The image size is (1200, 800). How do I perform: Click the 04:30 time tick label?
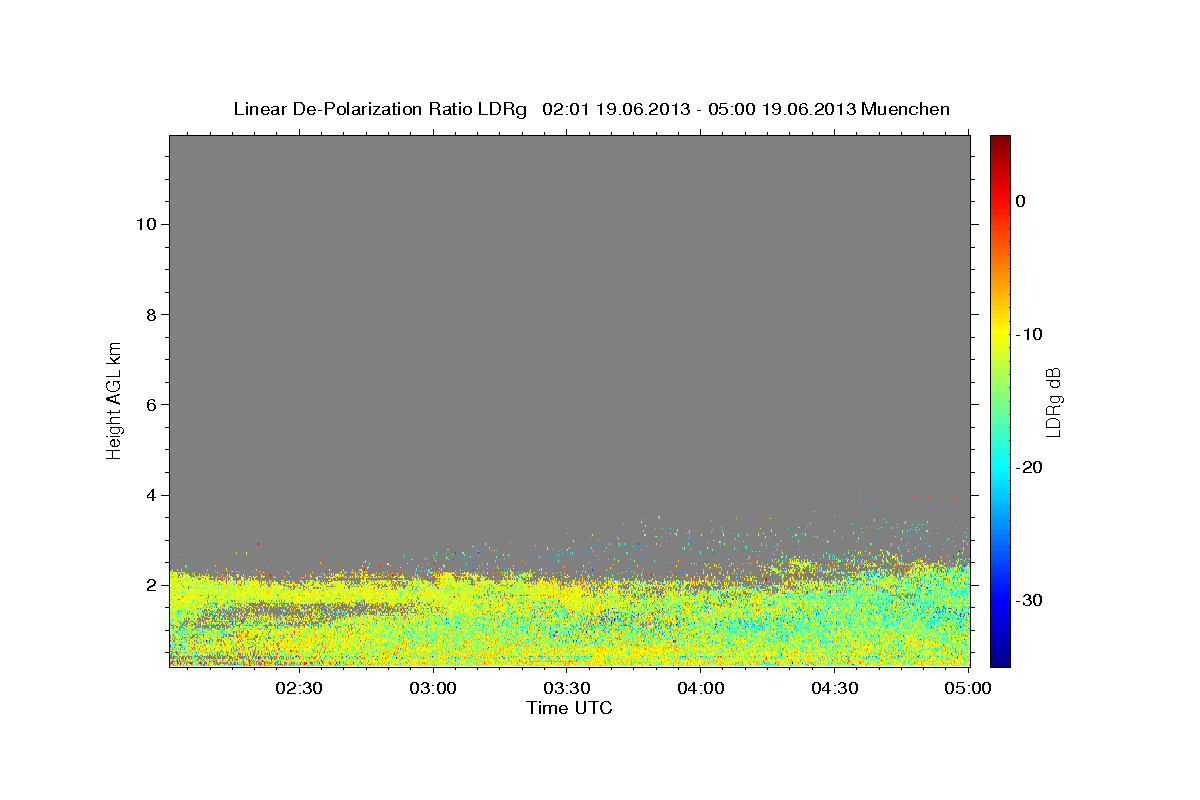point(835,688)
